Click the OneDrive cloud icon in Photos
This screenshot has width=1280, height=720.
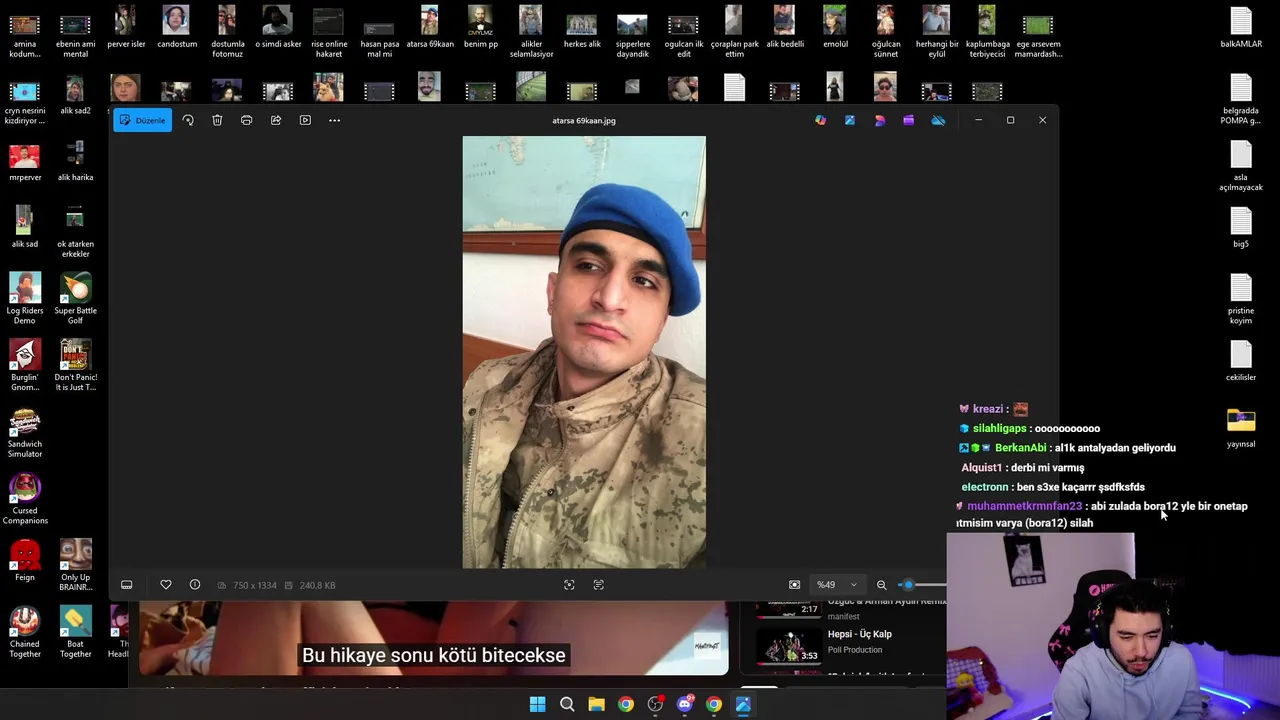pos(938,120)
